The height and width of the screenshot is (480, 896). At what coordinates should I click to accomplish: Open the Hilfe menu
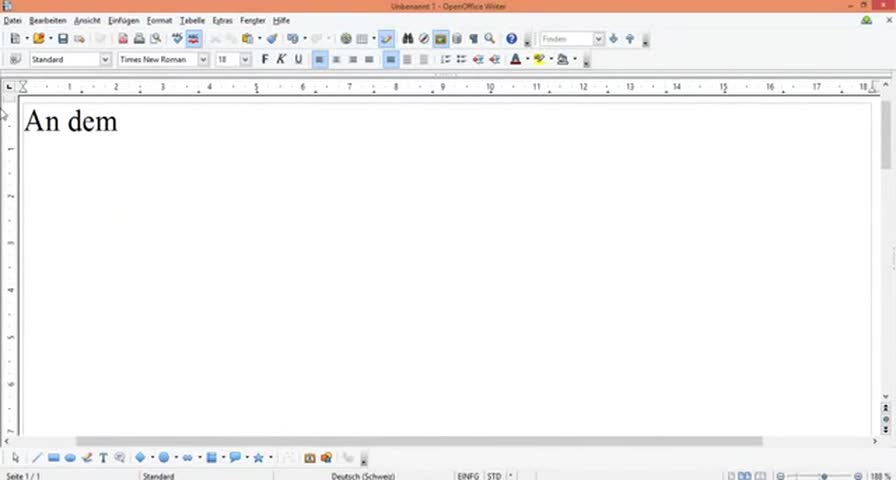tap(281, 21)
